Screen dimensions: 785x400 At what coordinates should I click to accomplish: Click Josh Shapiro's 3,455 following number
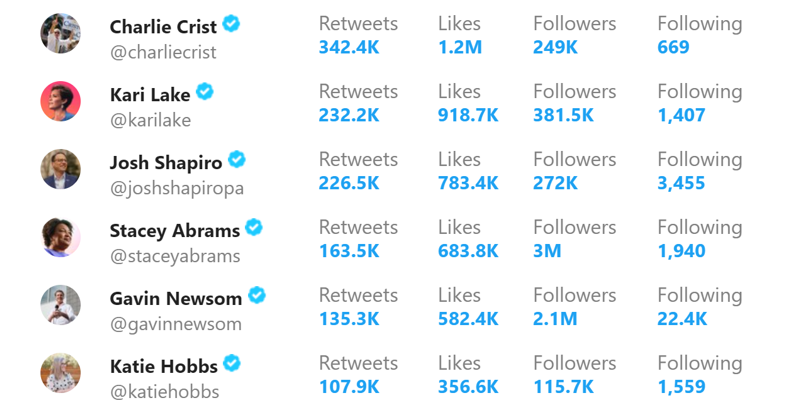pos(681,183)
